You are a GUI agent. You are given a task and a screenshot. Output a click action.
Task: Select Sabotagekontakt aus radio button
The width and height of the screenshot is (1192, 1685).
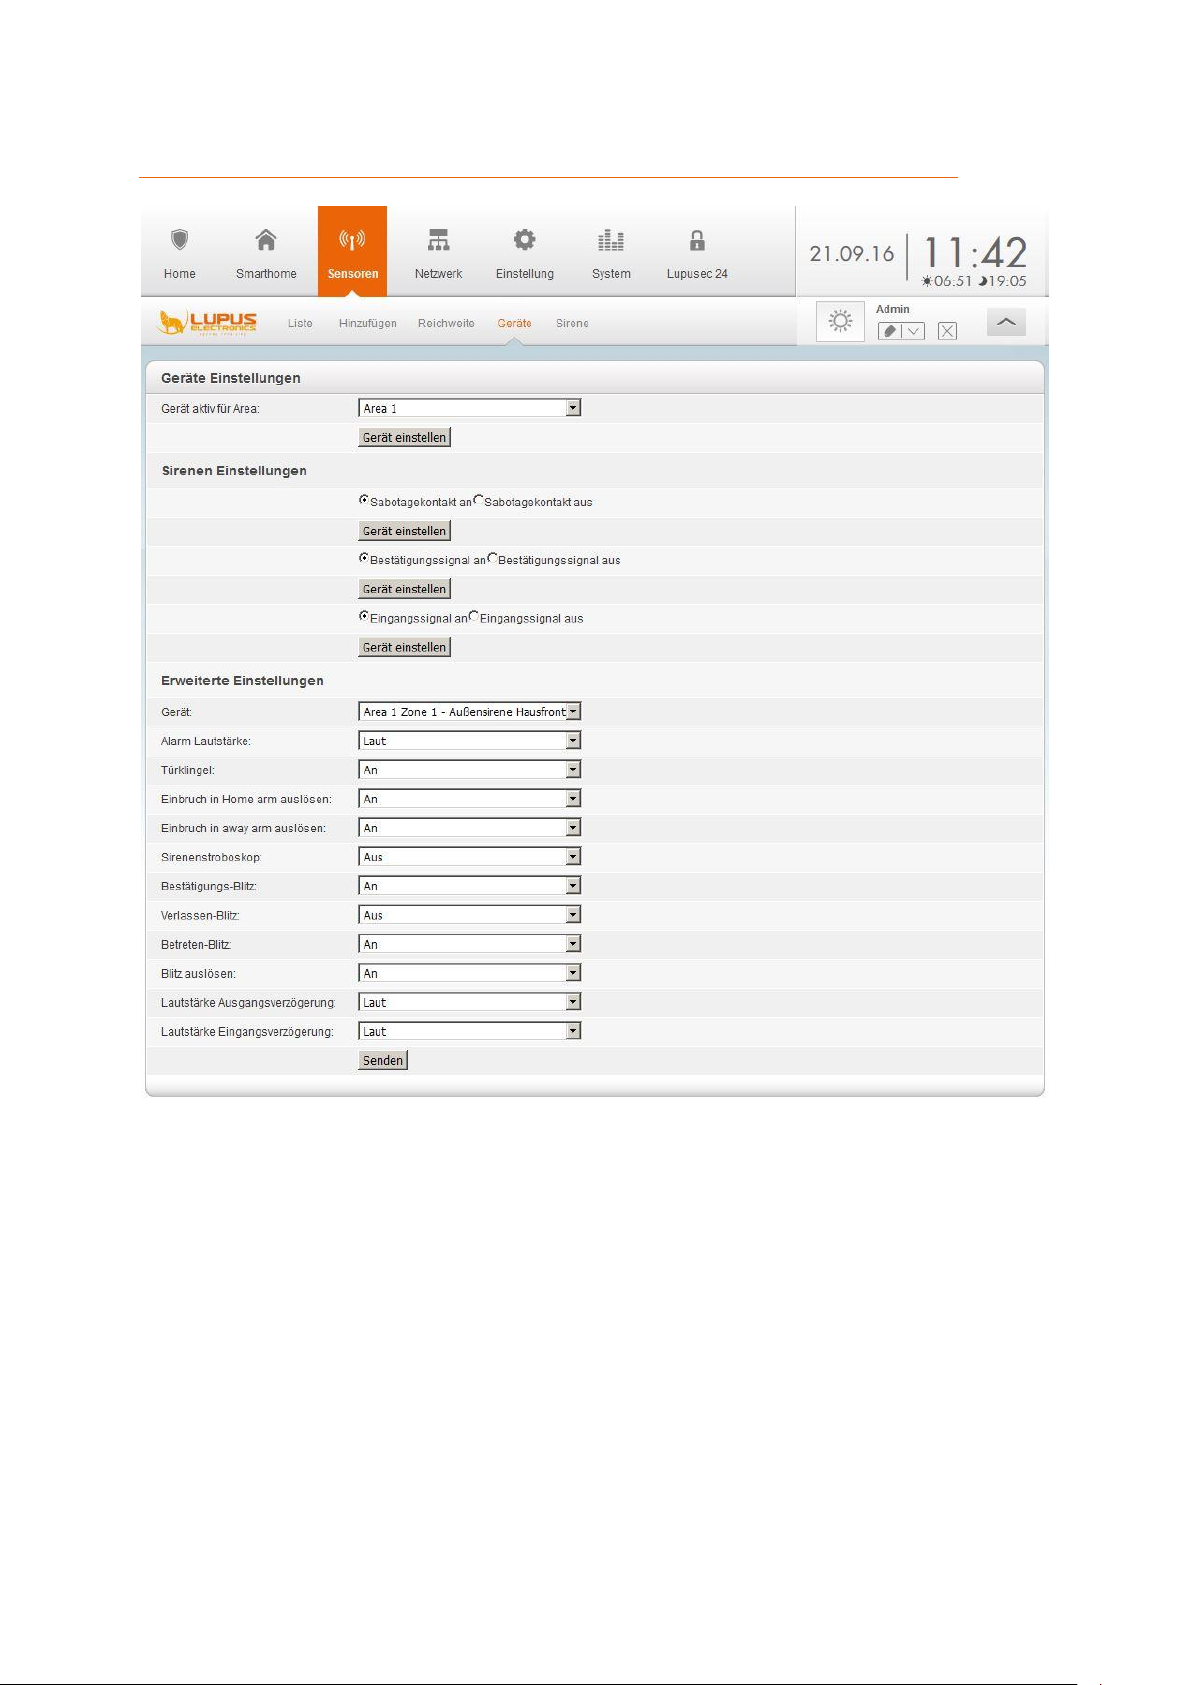478,500
